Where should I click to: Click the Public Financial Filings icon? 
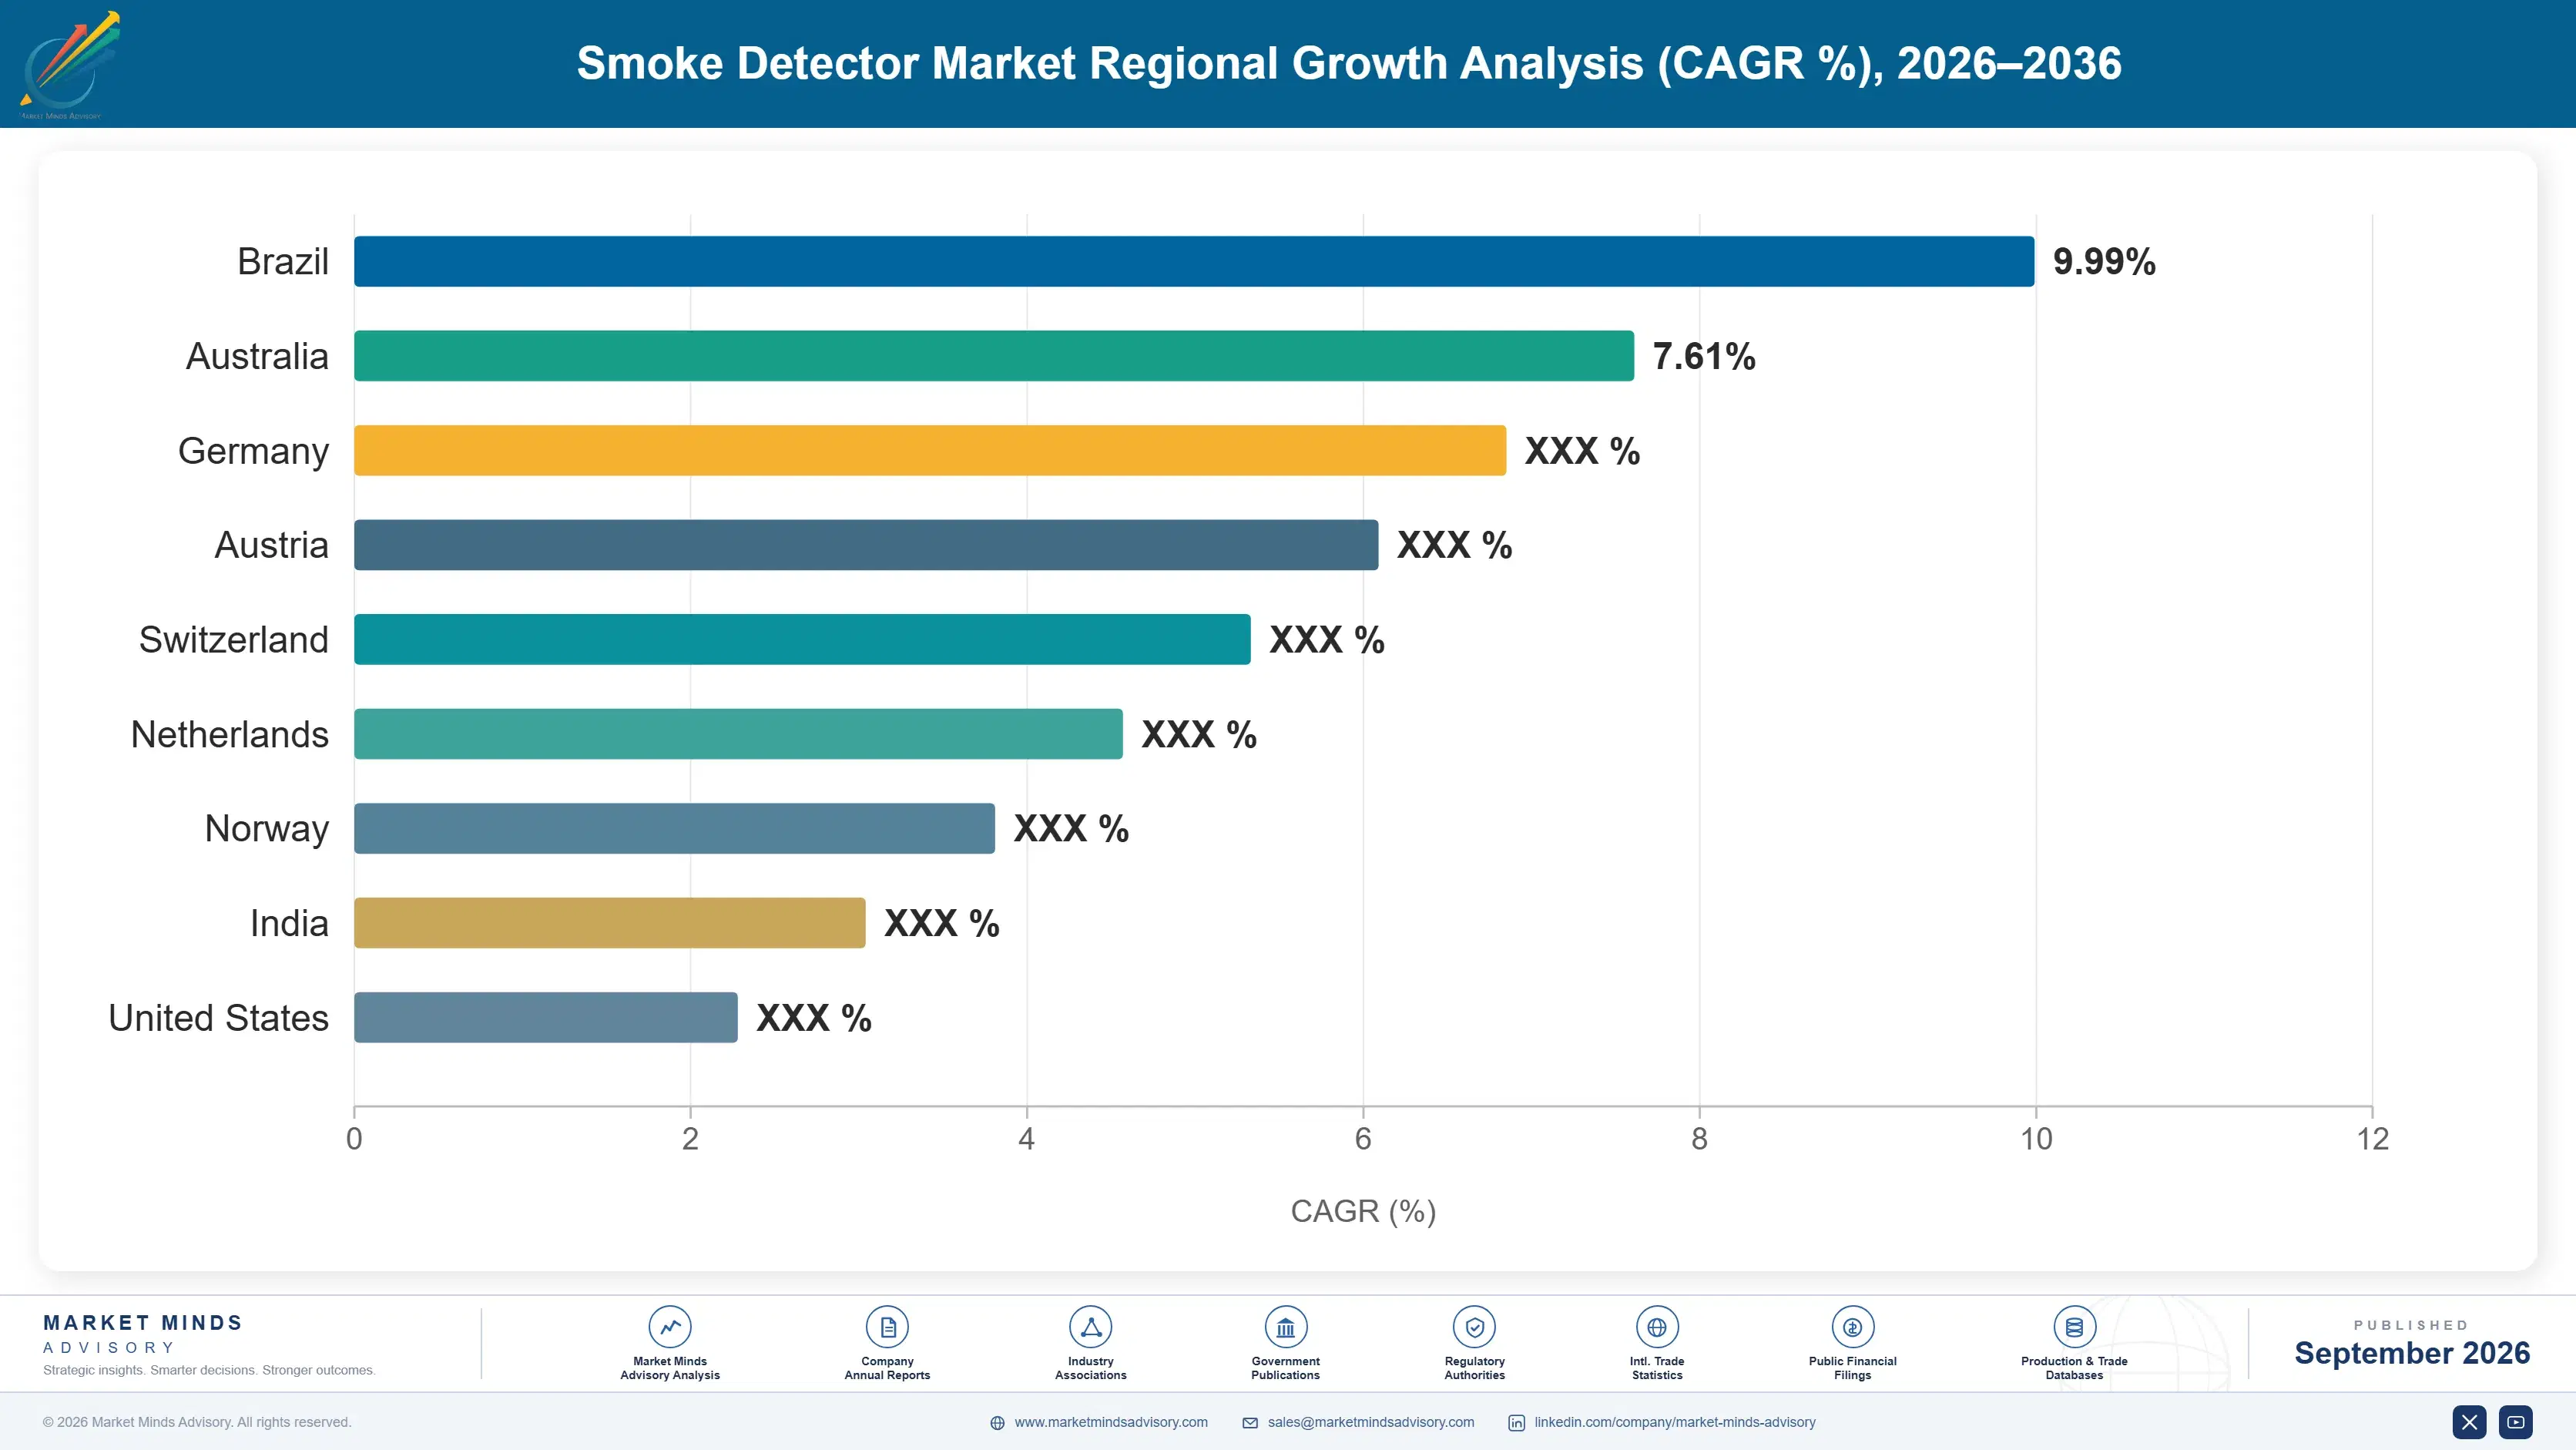(x=1852, y=1327)
